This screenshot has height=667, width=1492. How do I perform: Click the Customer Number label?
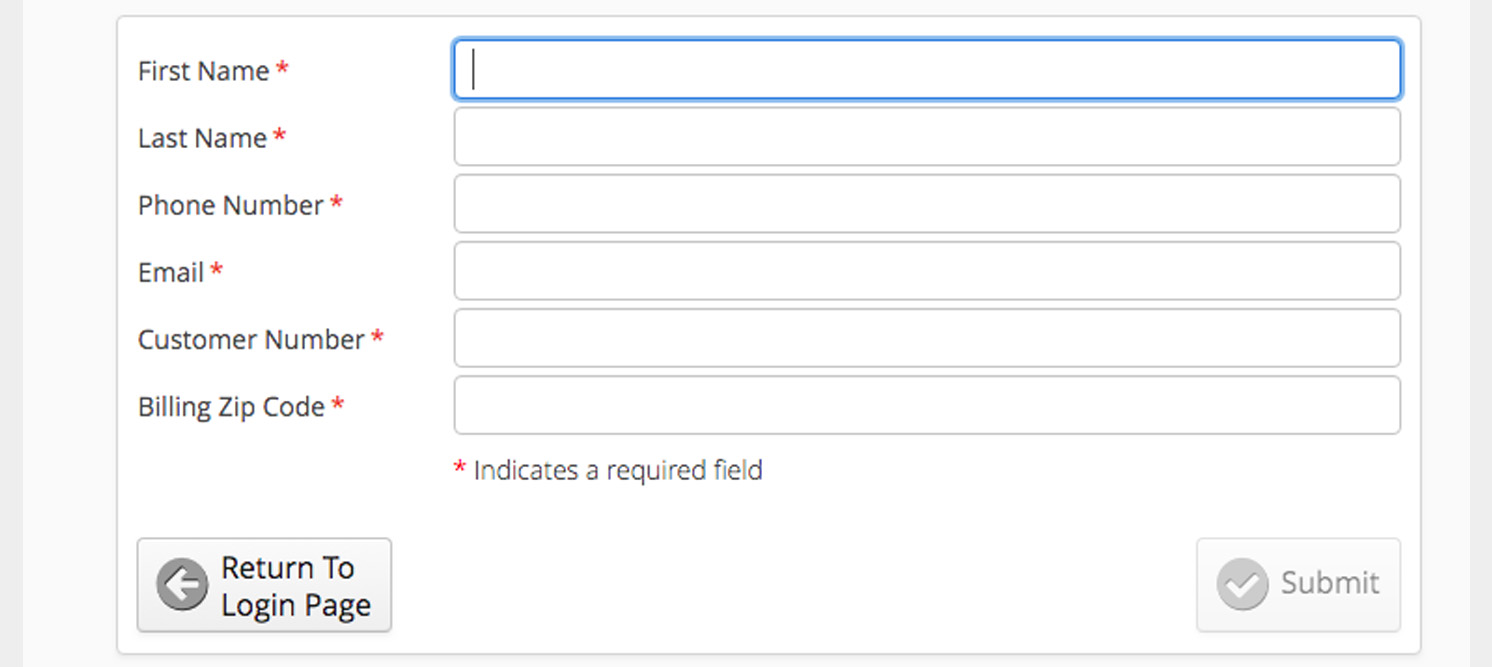point(251,340)
